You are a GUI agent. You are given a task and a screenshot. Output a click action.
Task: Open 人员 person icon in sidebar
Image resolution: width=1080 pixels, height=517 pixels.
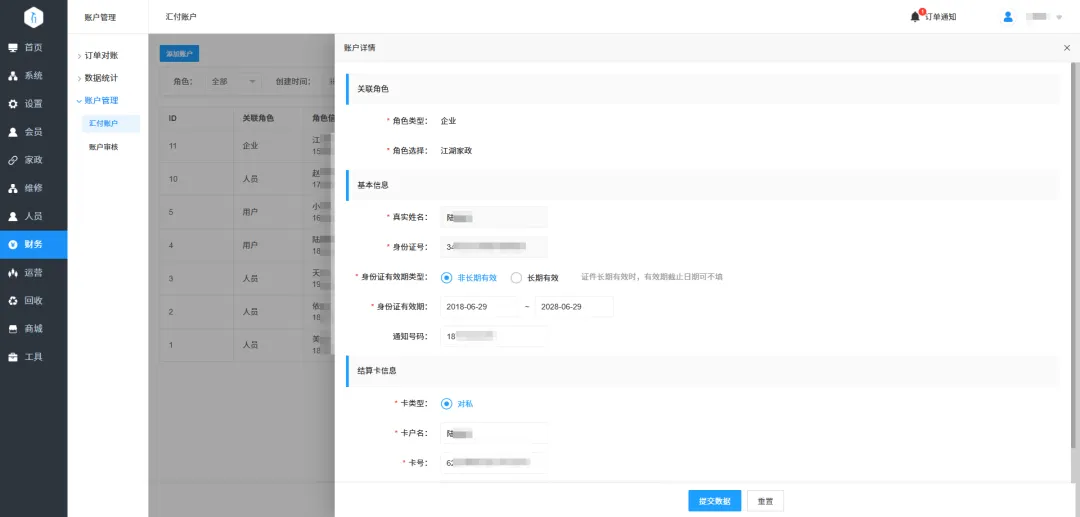(x=13, y=216)
